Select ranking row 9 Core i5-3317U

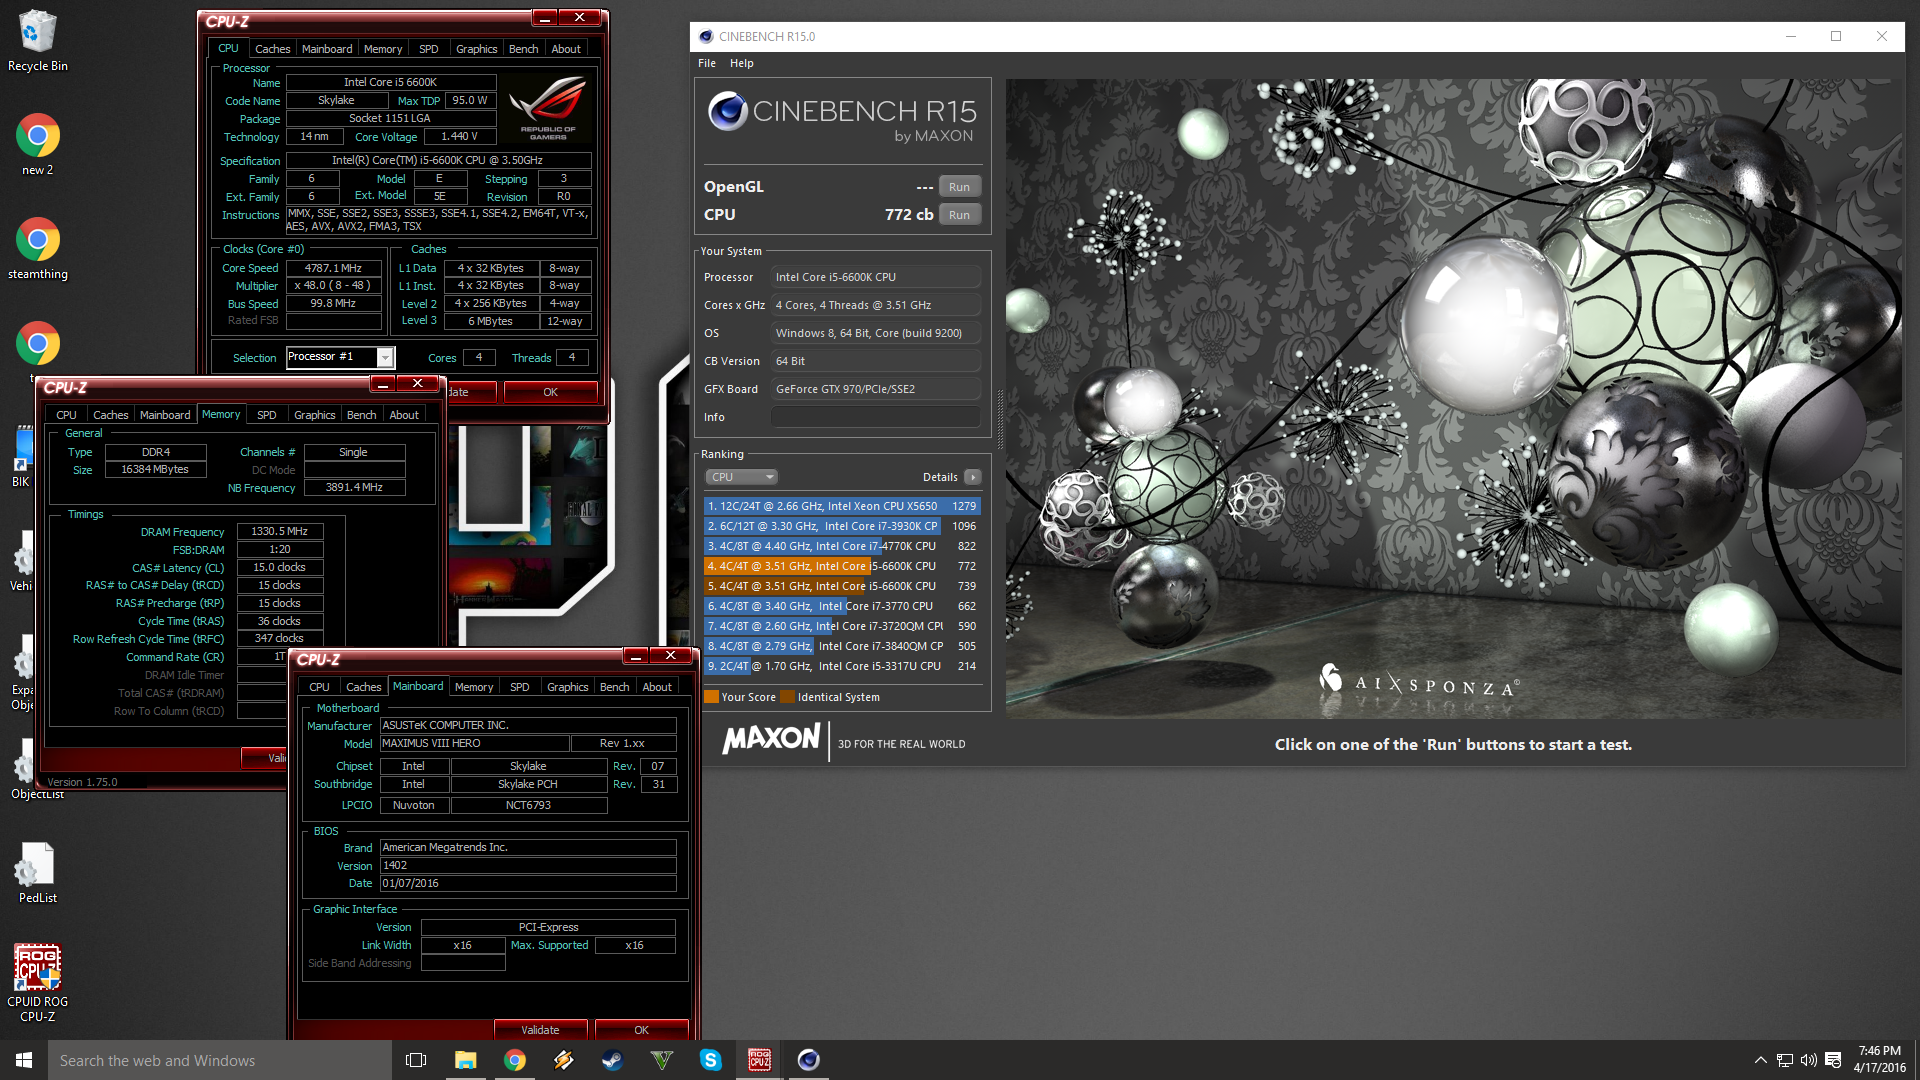click(842, 666)
